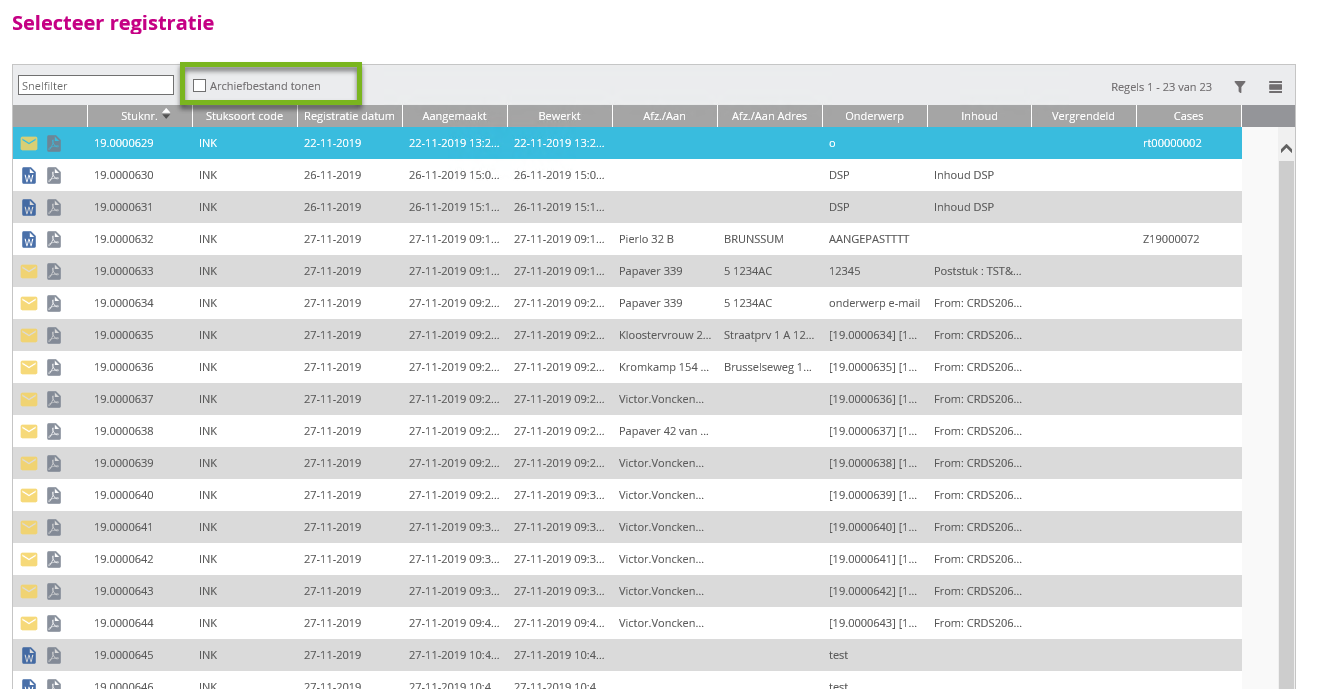Click PDF icon for row 19.0000640
The image size is (1323, 689).
(54, 495)
